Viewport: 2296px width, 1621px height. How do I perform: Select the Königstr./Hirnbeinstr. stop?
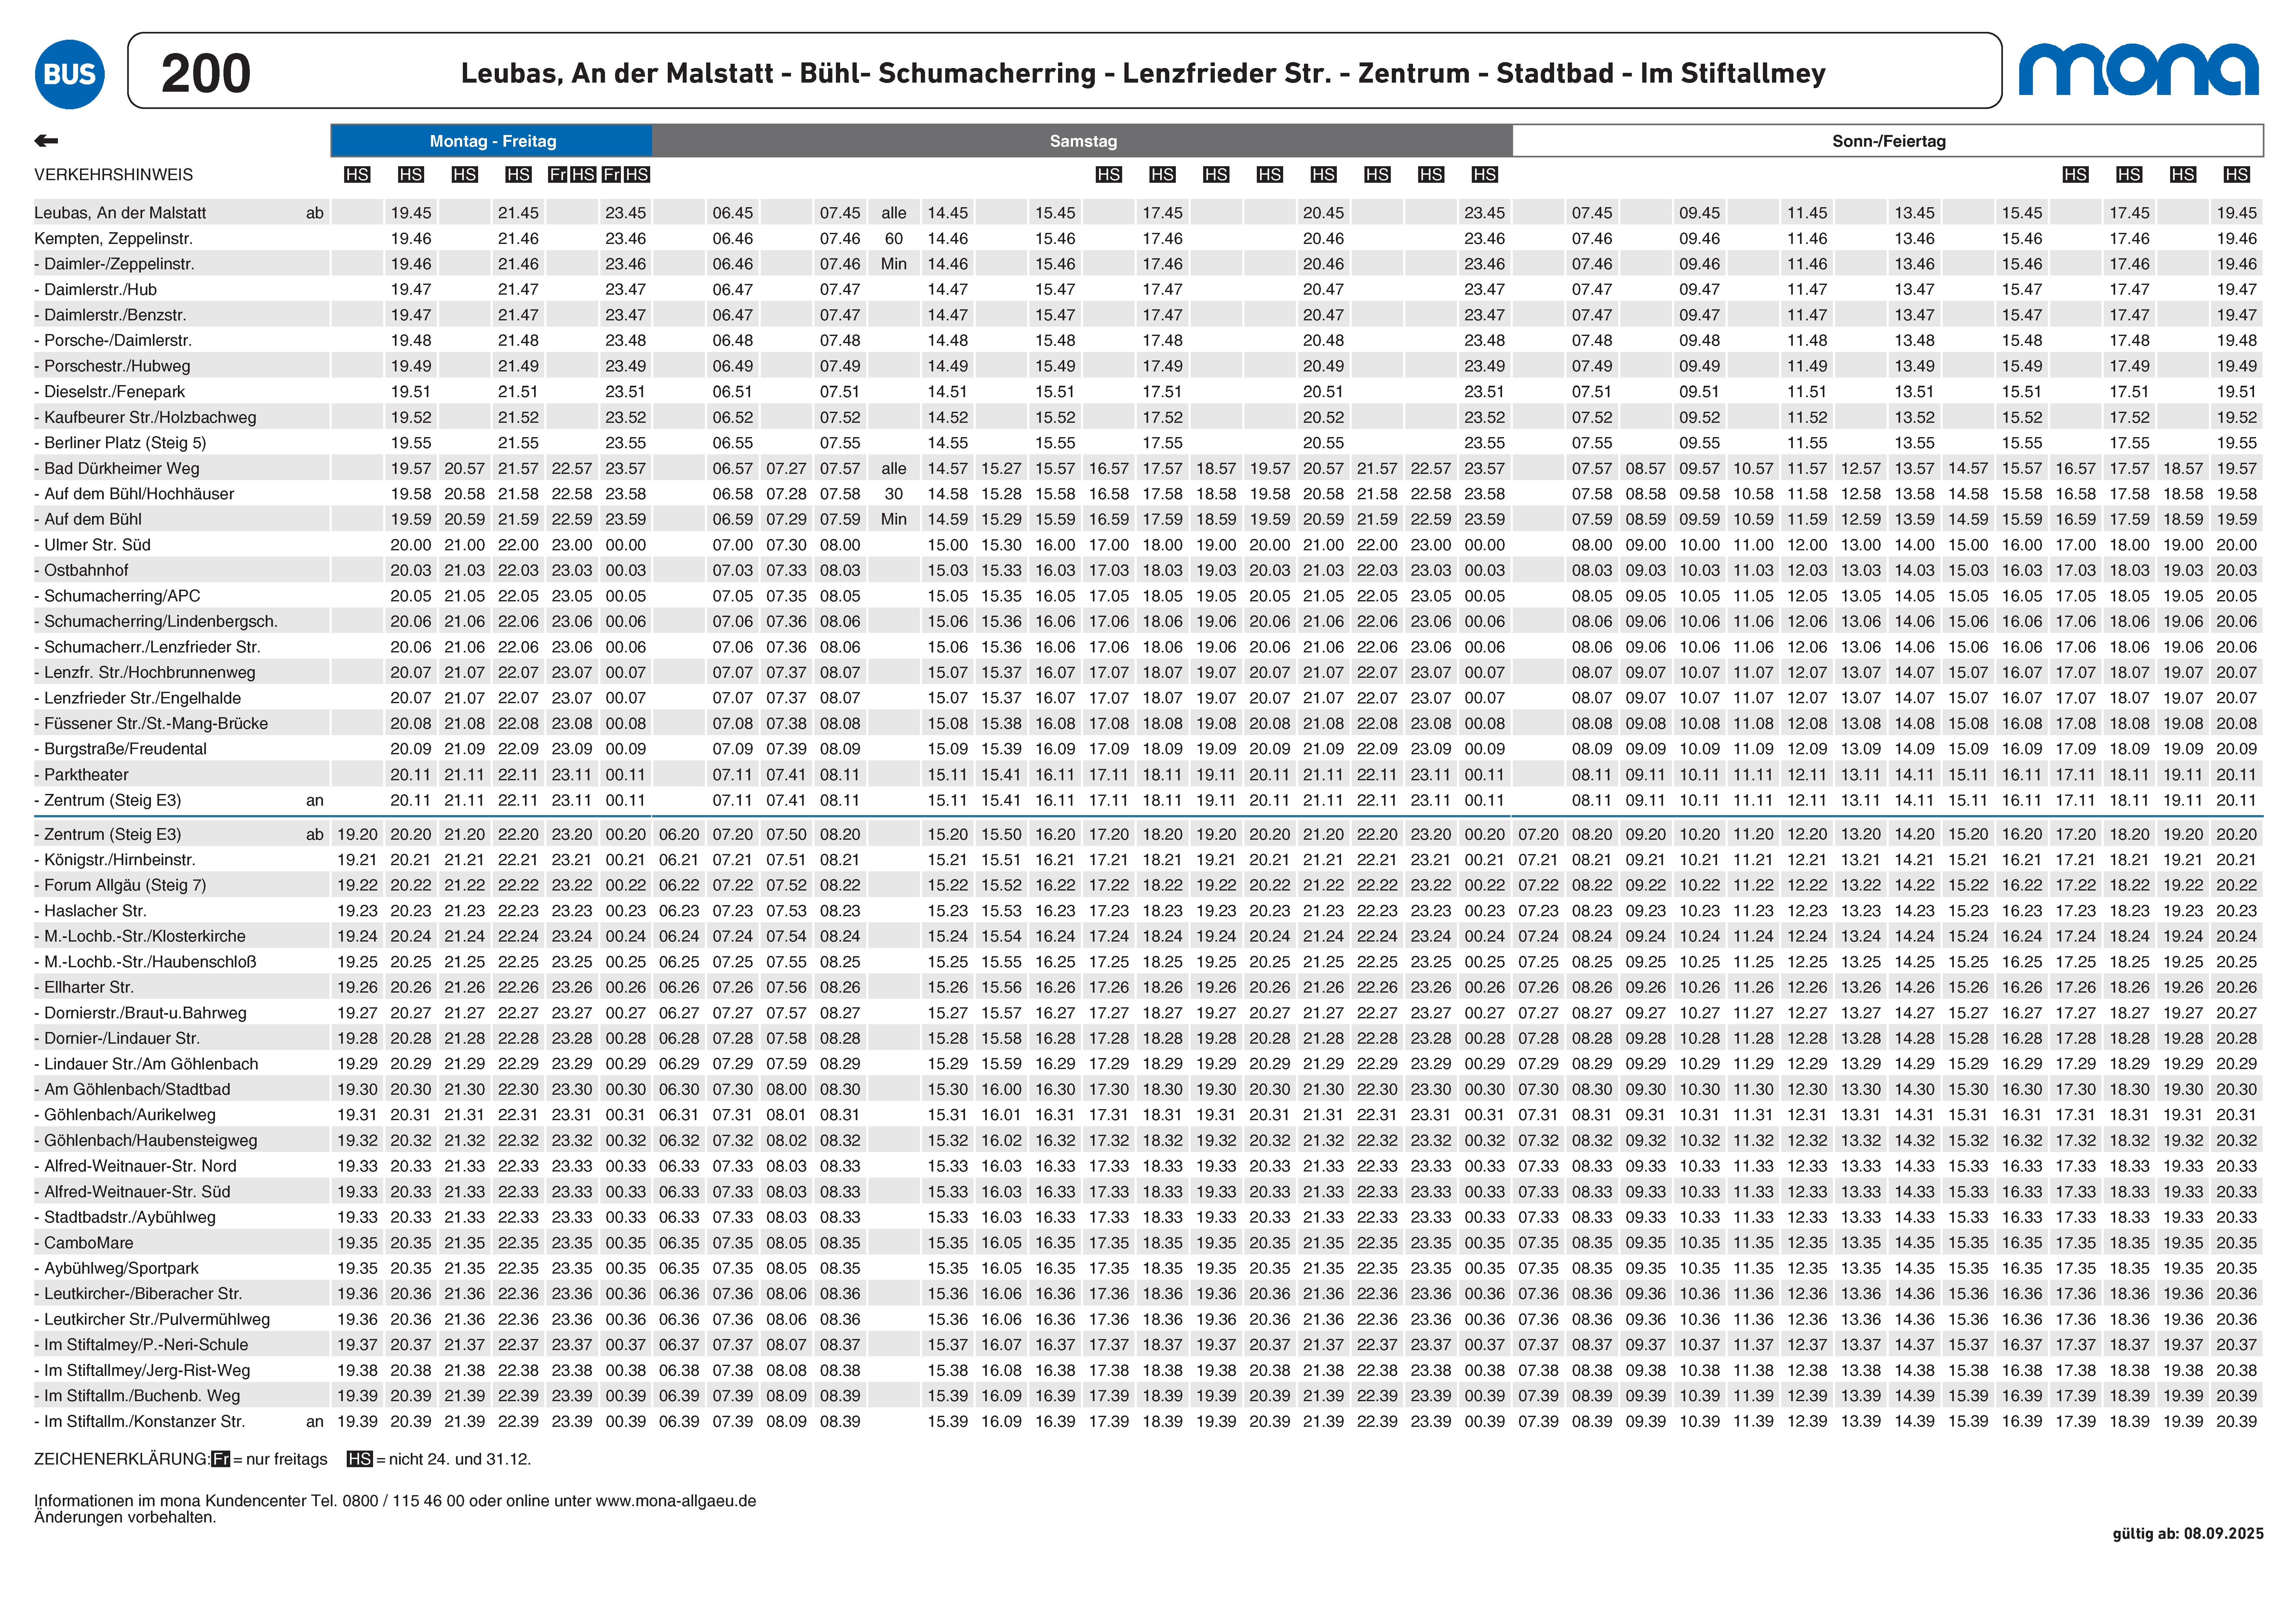click(x=115, y=860)
